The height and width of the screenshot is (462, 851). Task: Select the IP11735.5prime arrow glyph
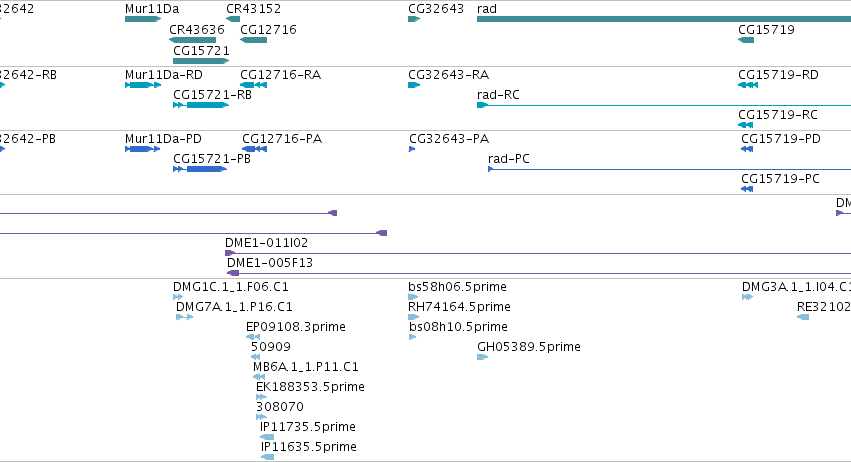[x=267, y=436]
